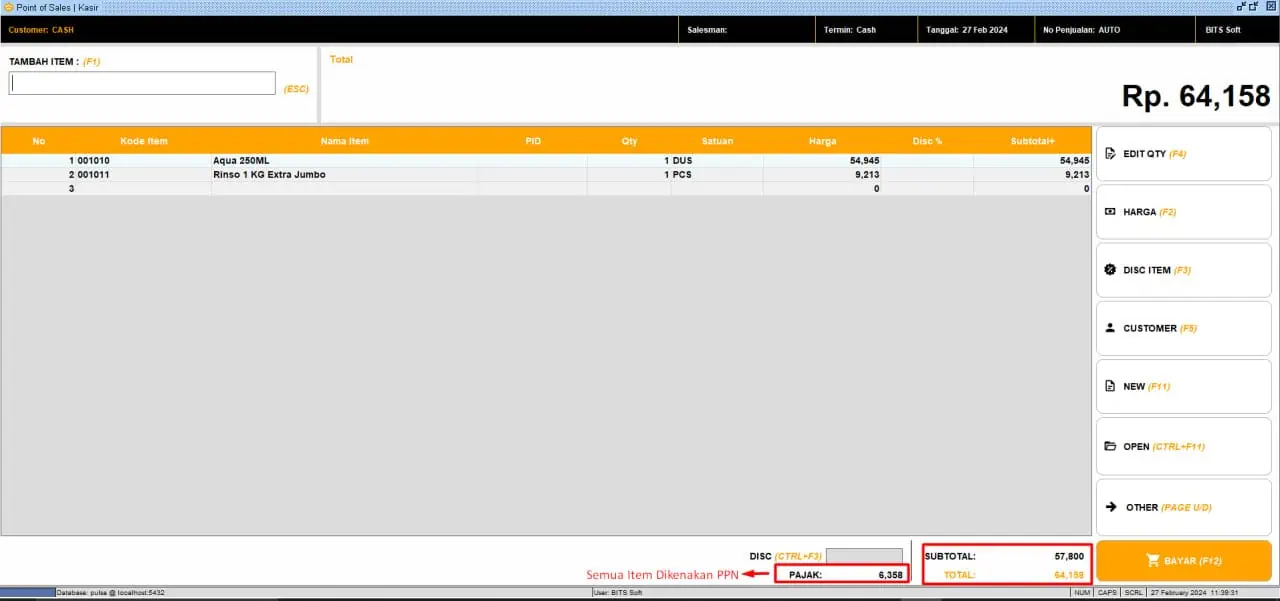Click the Nama Item column header

pyautogui.click(x=344, y=141)
